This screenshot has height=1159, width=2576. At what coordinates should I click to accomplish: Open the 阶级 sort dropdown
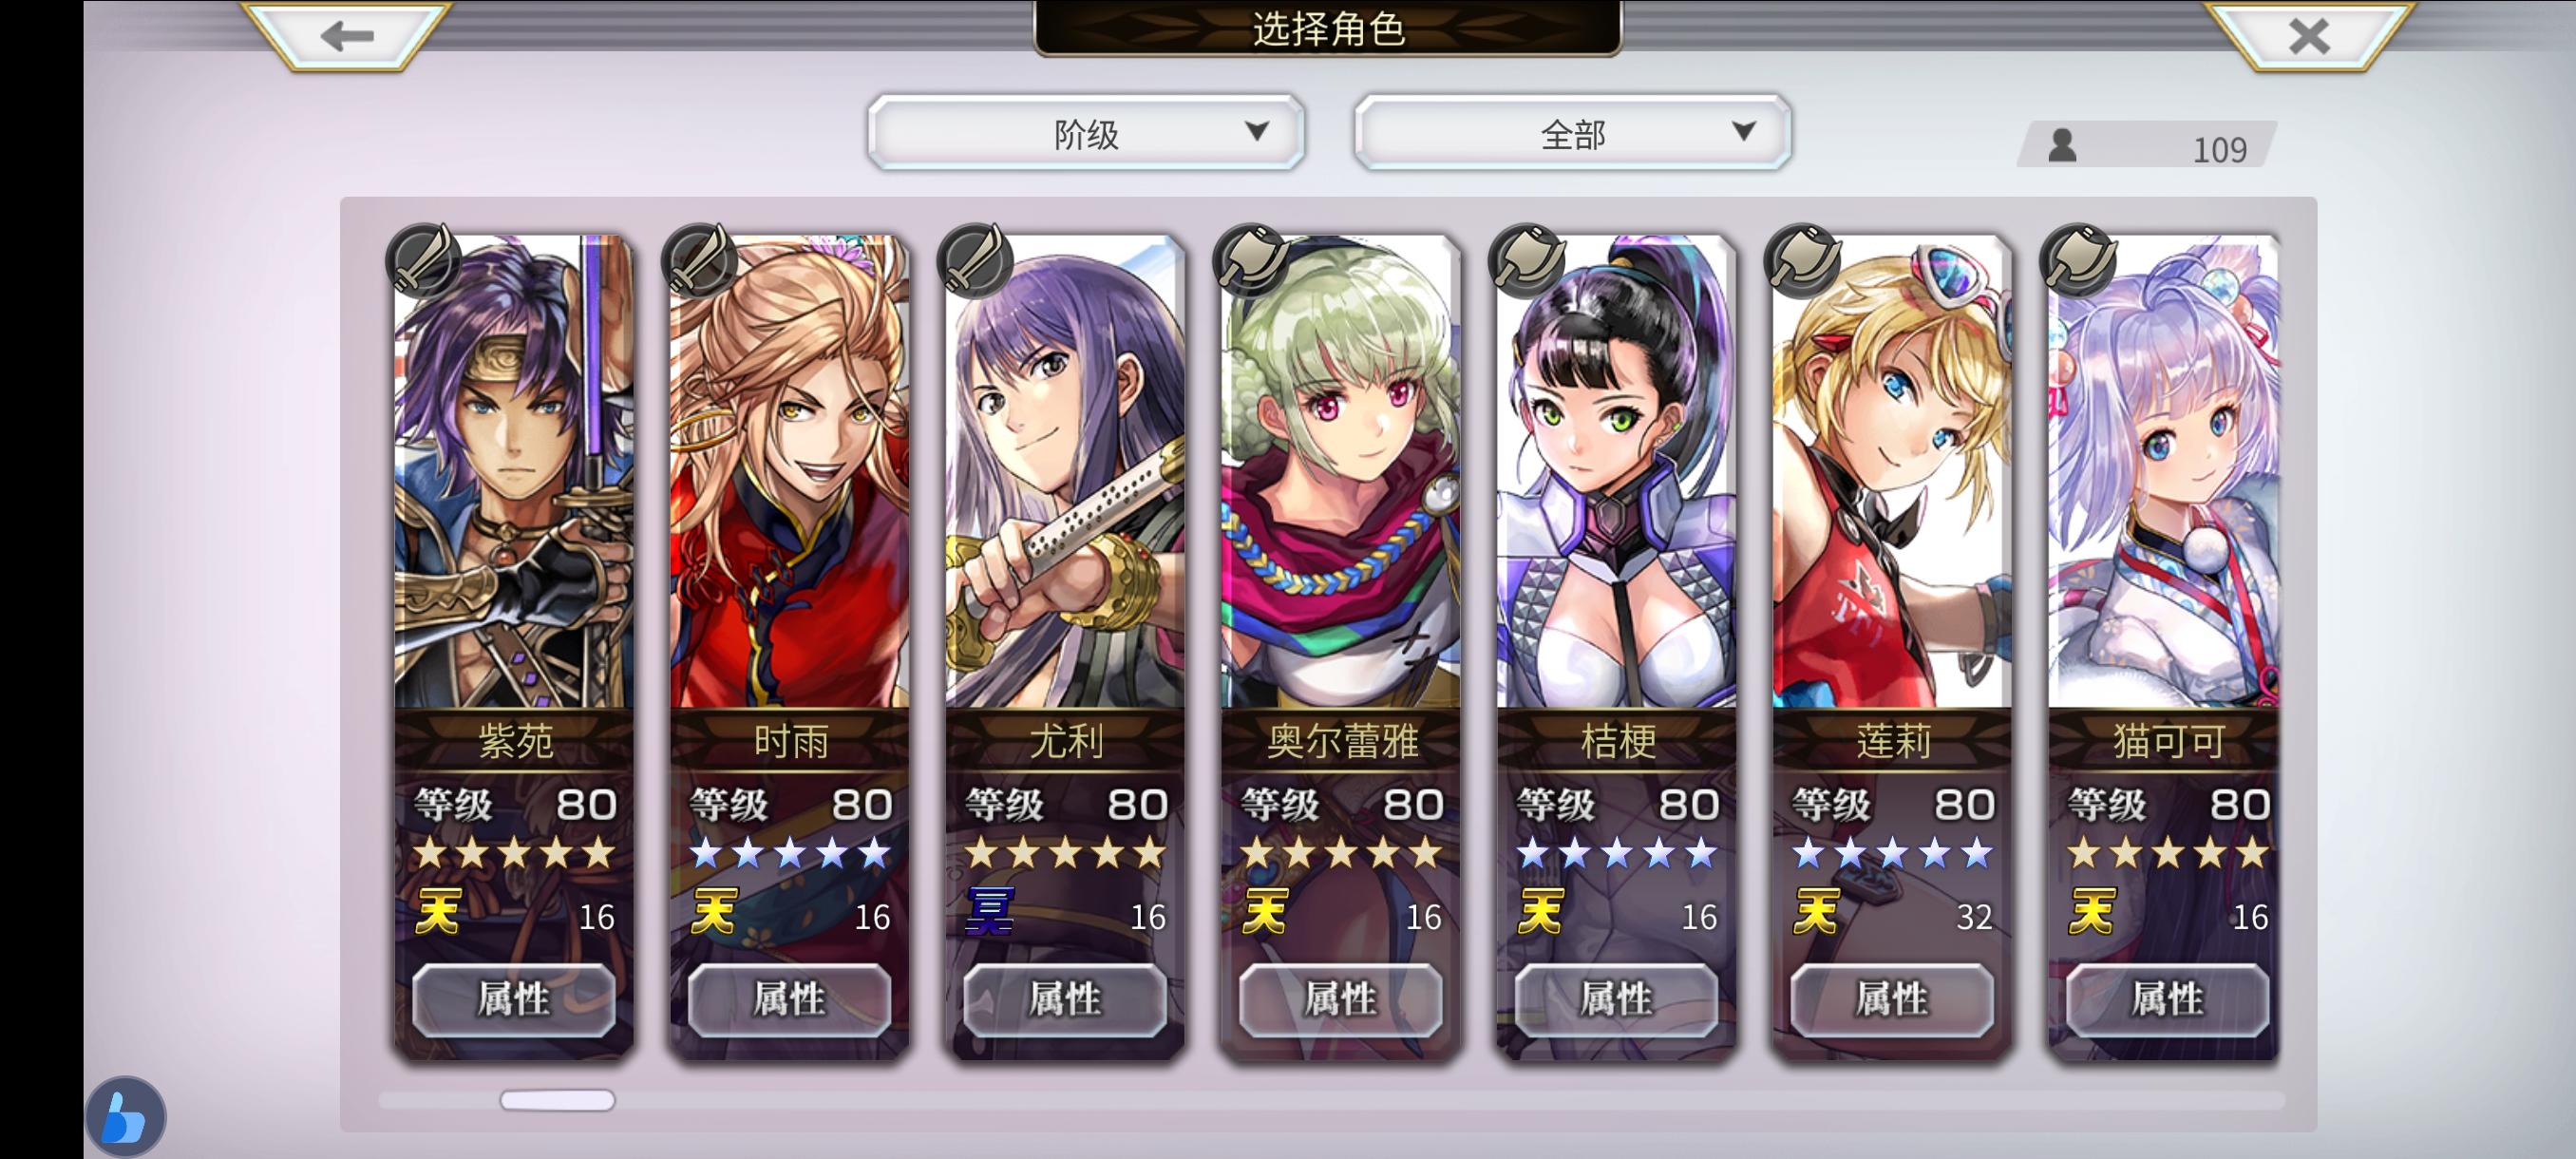pyautogui.click(x=1086, y=132)
